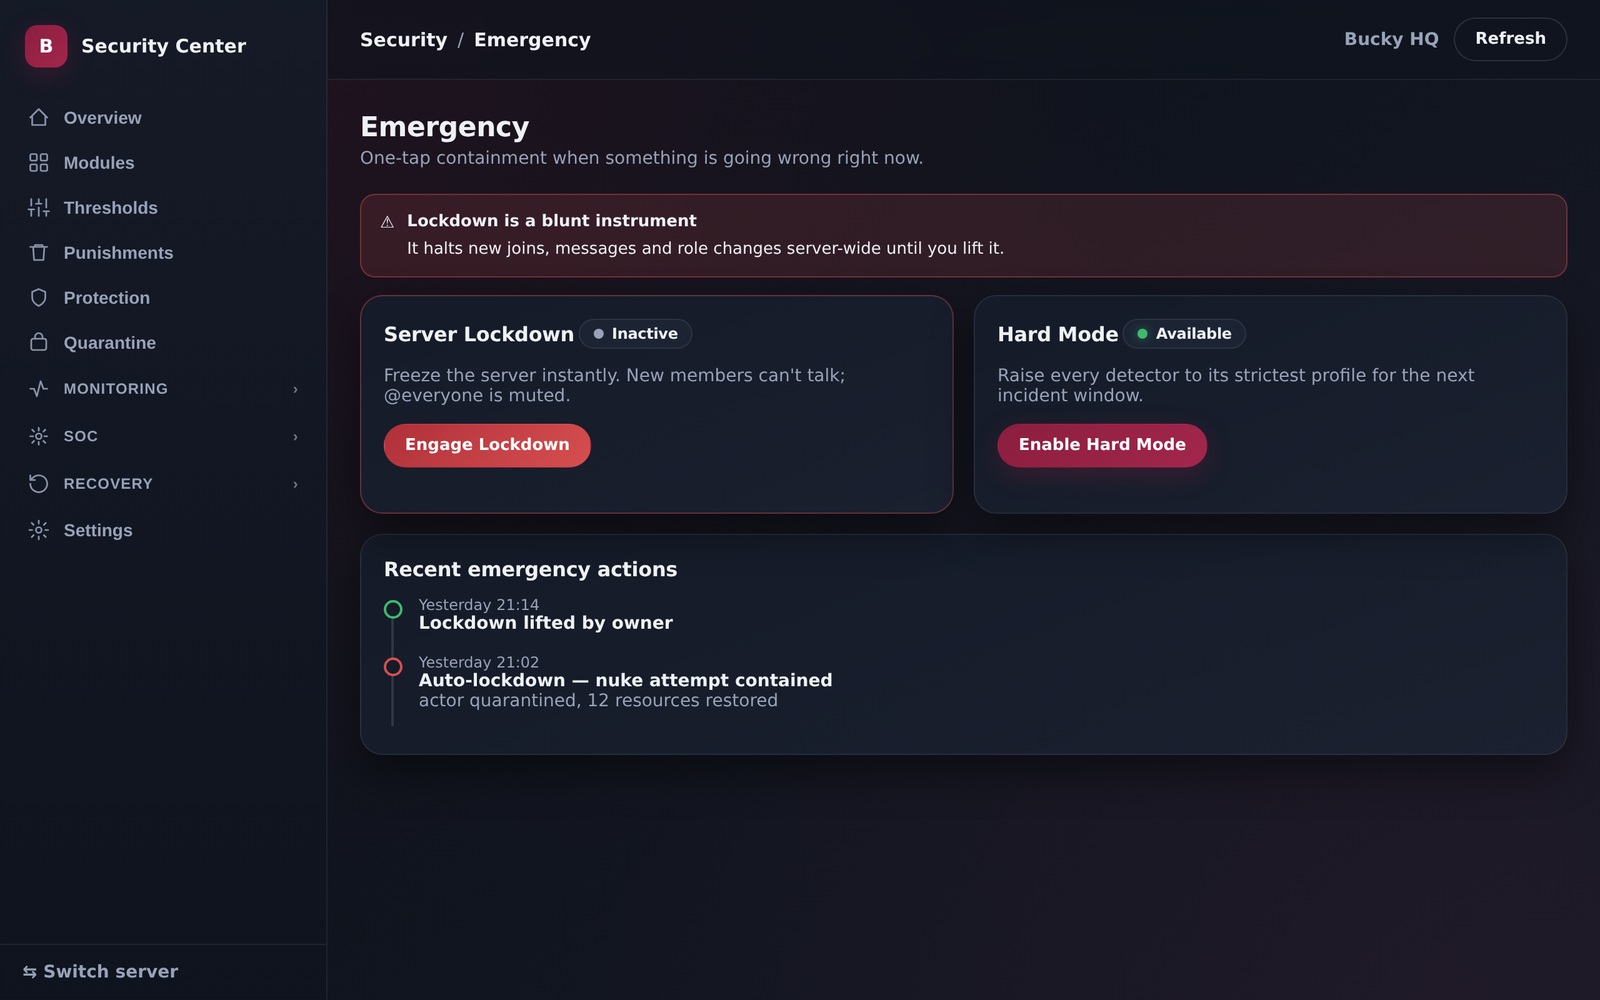Click the Inactive status badge

635,334
